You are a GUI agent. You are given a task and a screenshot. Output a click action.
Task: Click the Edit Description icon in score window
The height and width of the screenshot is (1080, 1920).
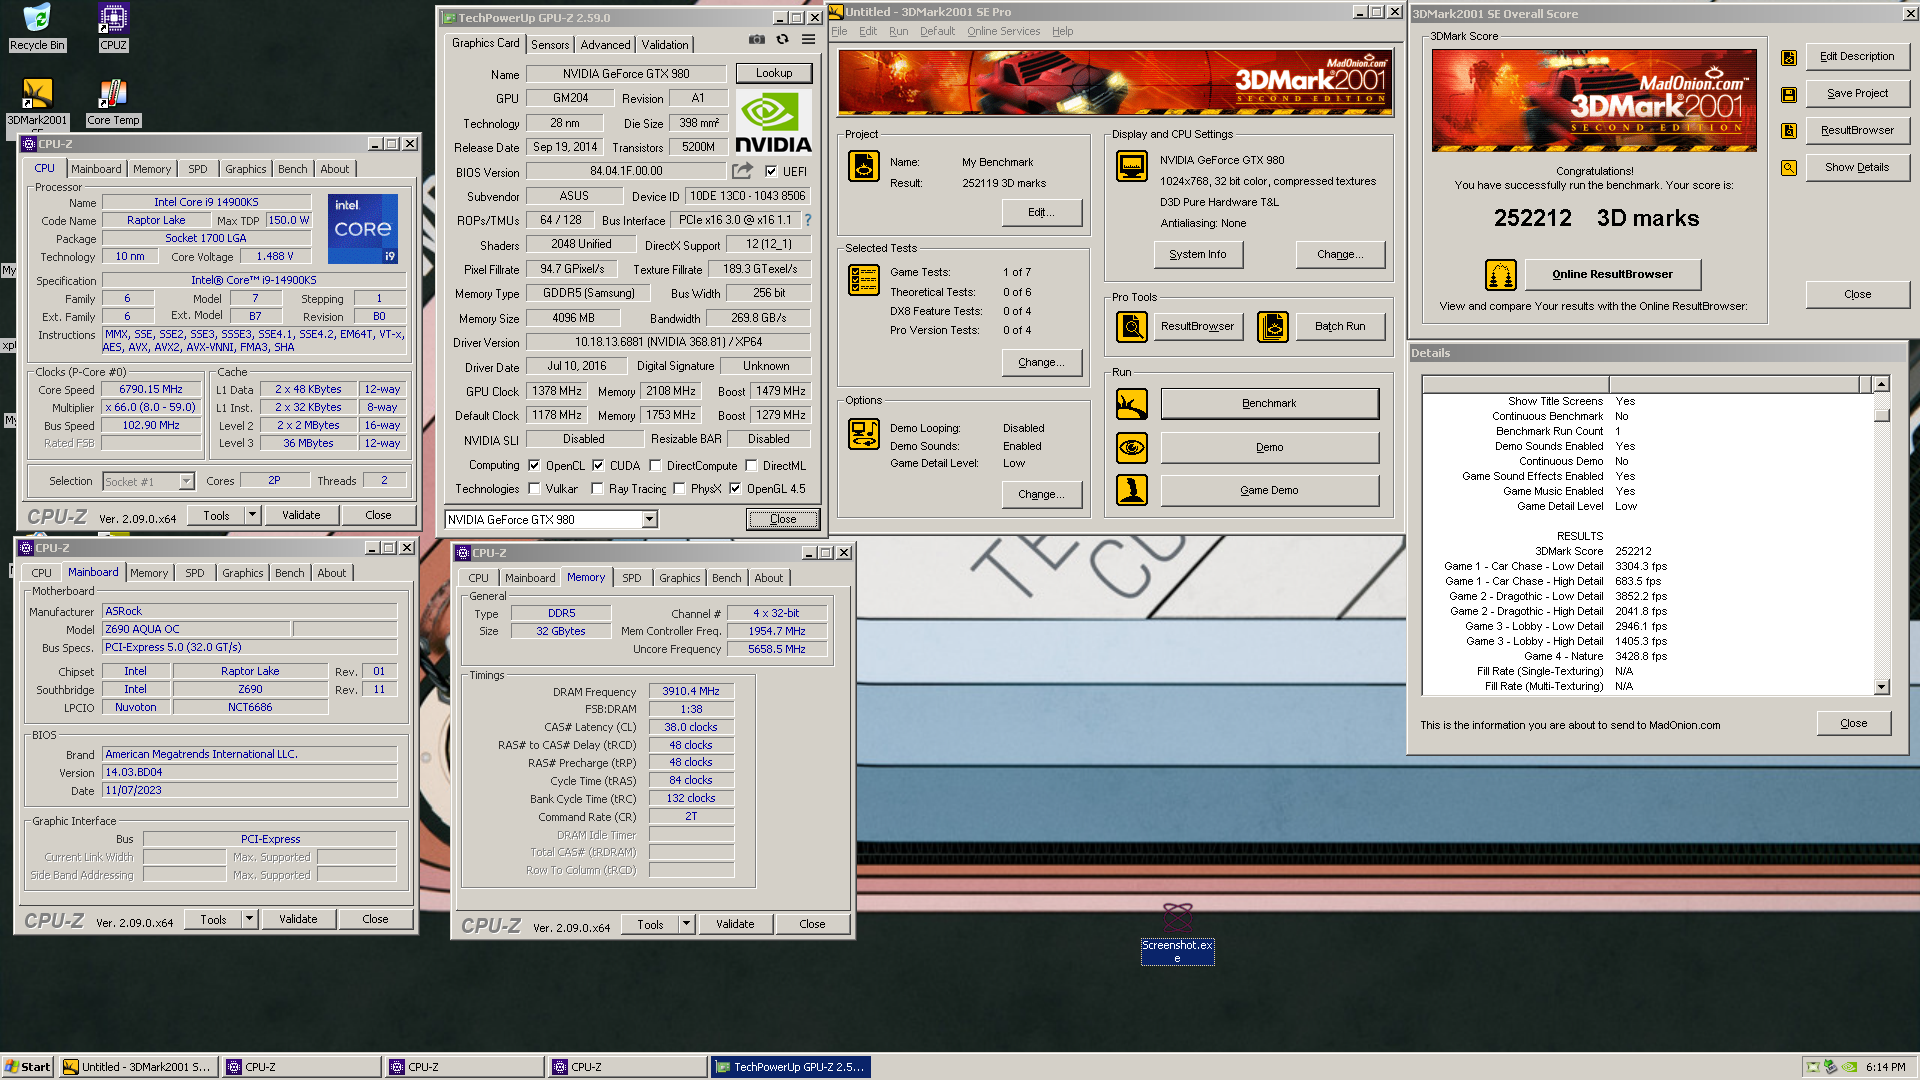(x=1789, y=57)
